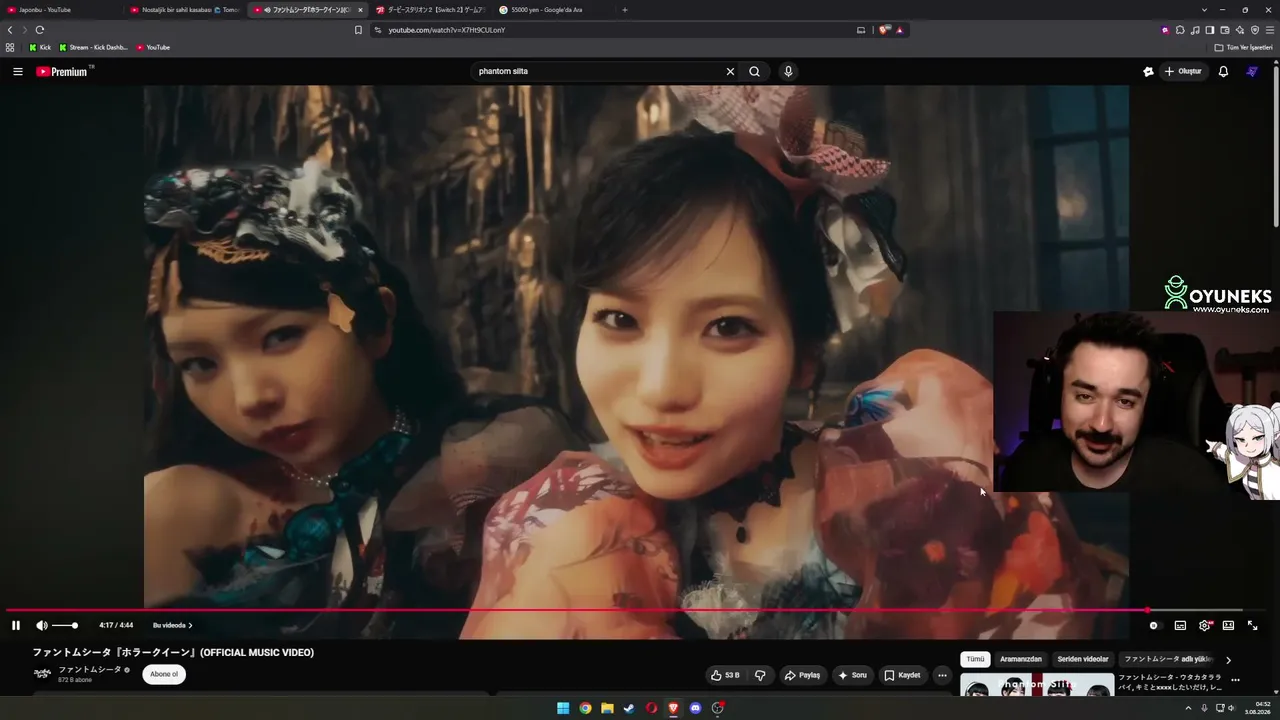Clear the search query with the X
Image resolution: width=1280 pixels, height=720 pixels.
coord(730,71)
